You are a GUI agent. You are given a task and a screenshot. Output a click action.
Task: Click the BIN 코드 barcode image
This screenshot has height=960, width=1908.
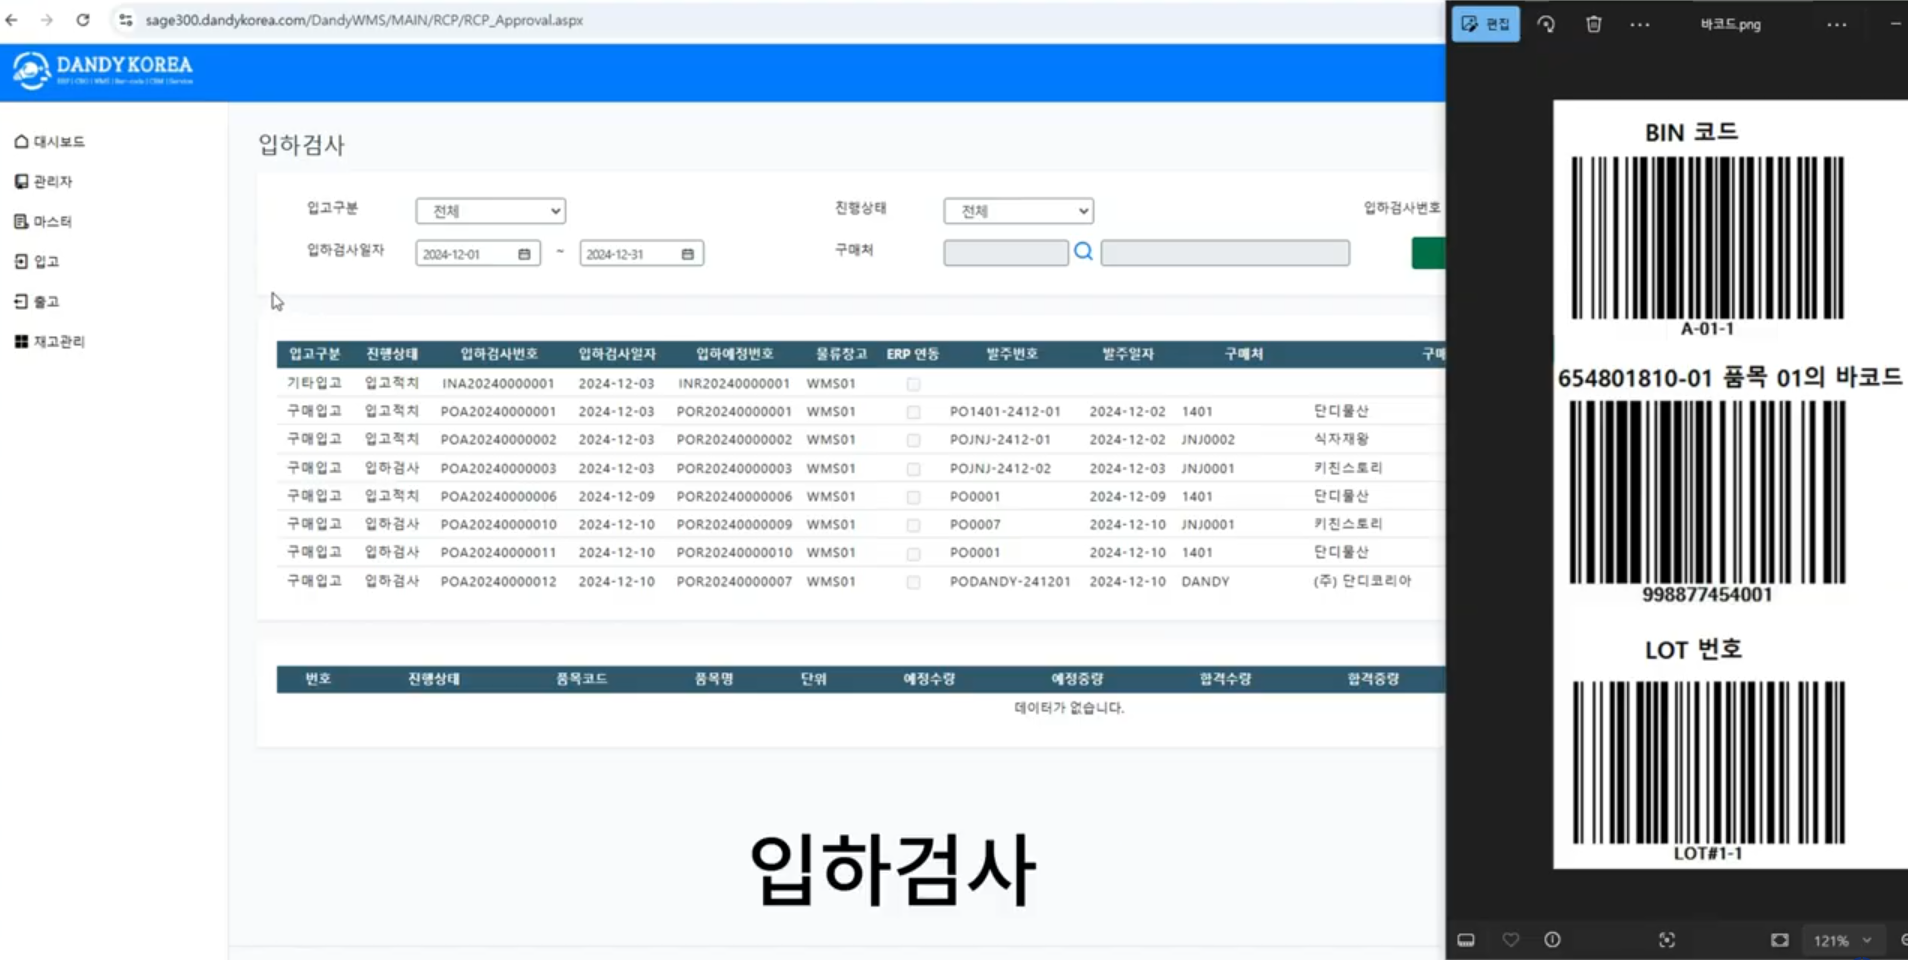(1708, 238)
